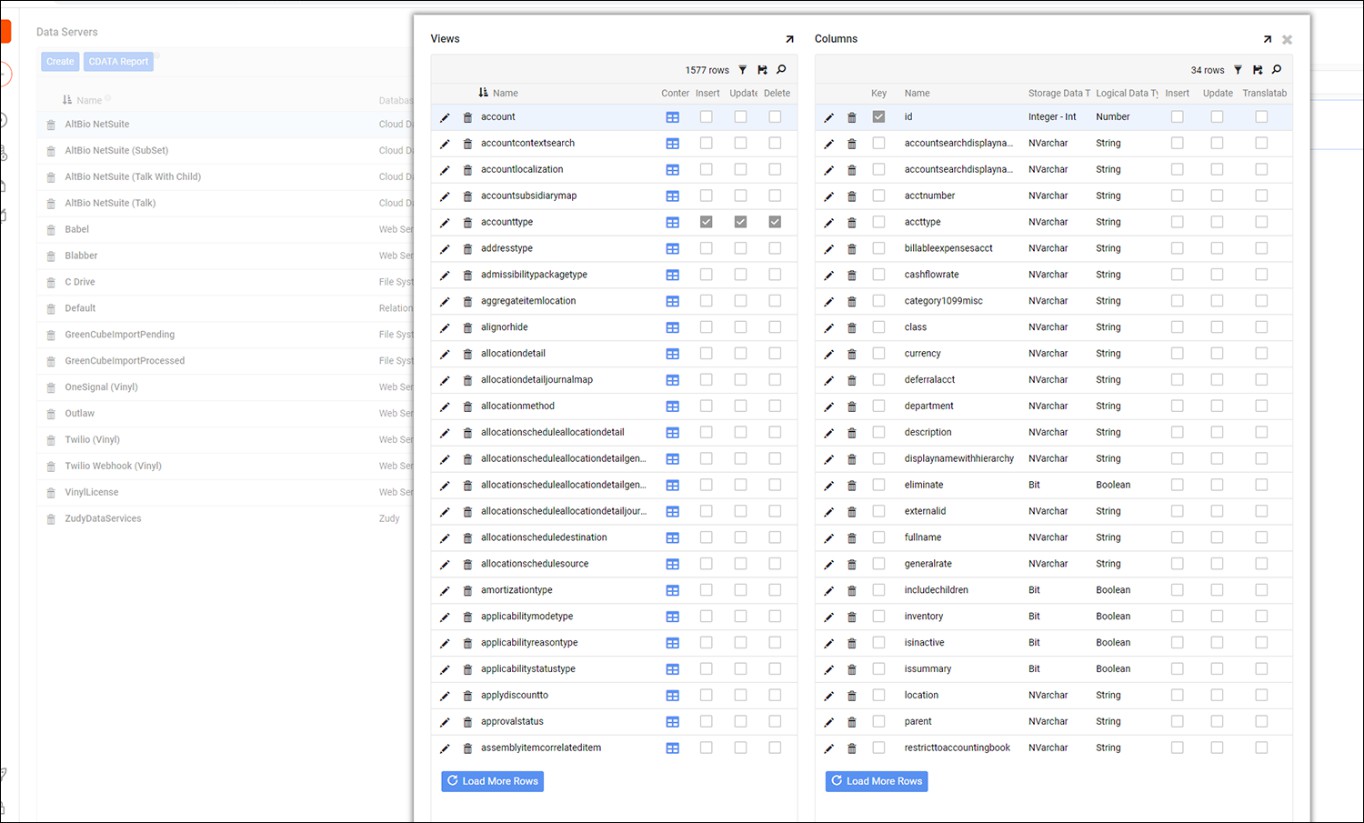Click Load More Rows under Columns
Viewport: 1364px width, 823px height.
[877, 781]
